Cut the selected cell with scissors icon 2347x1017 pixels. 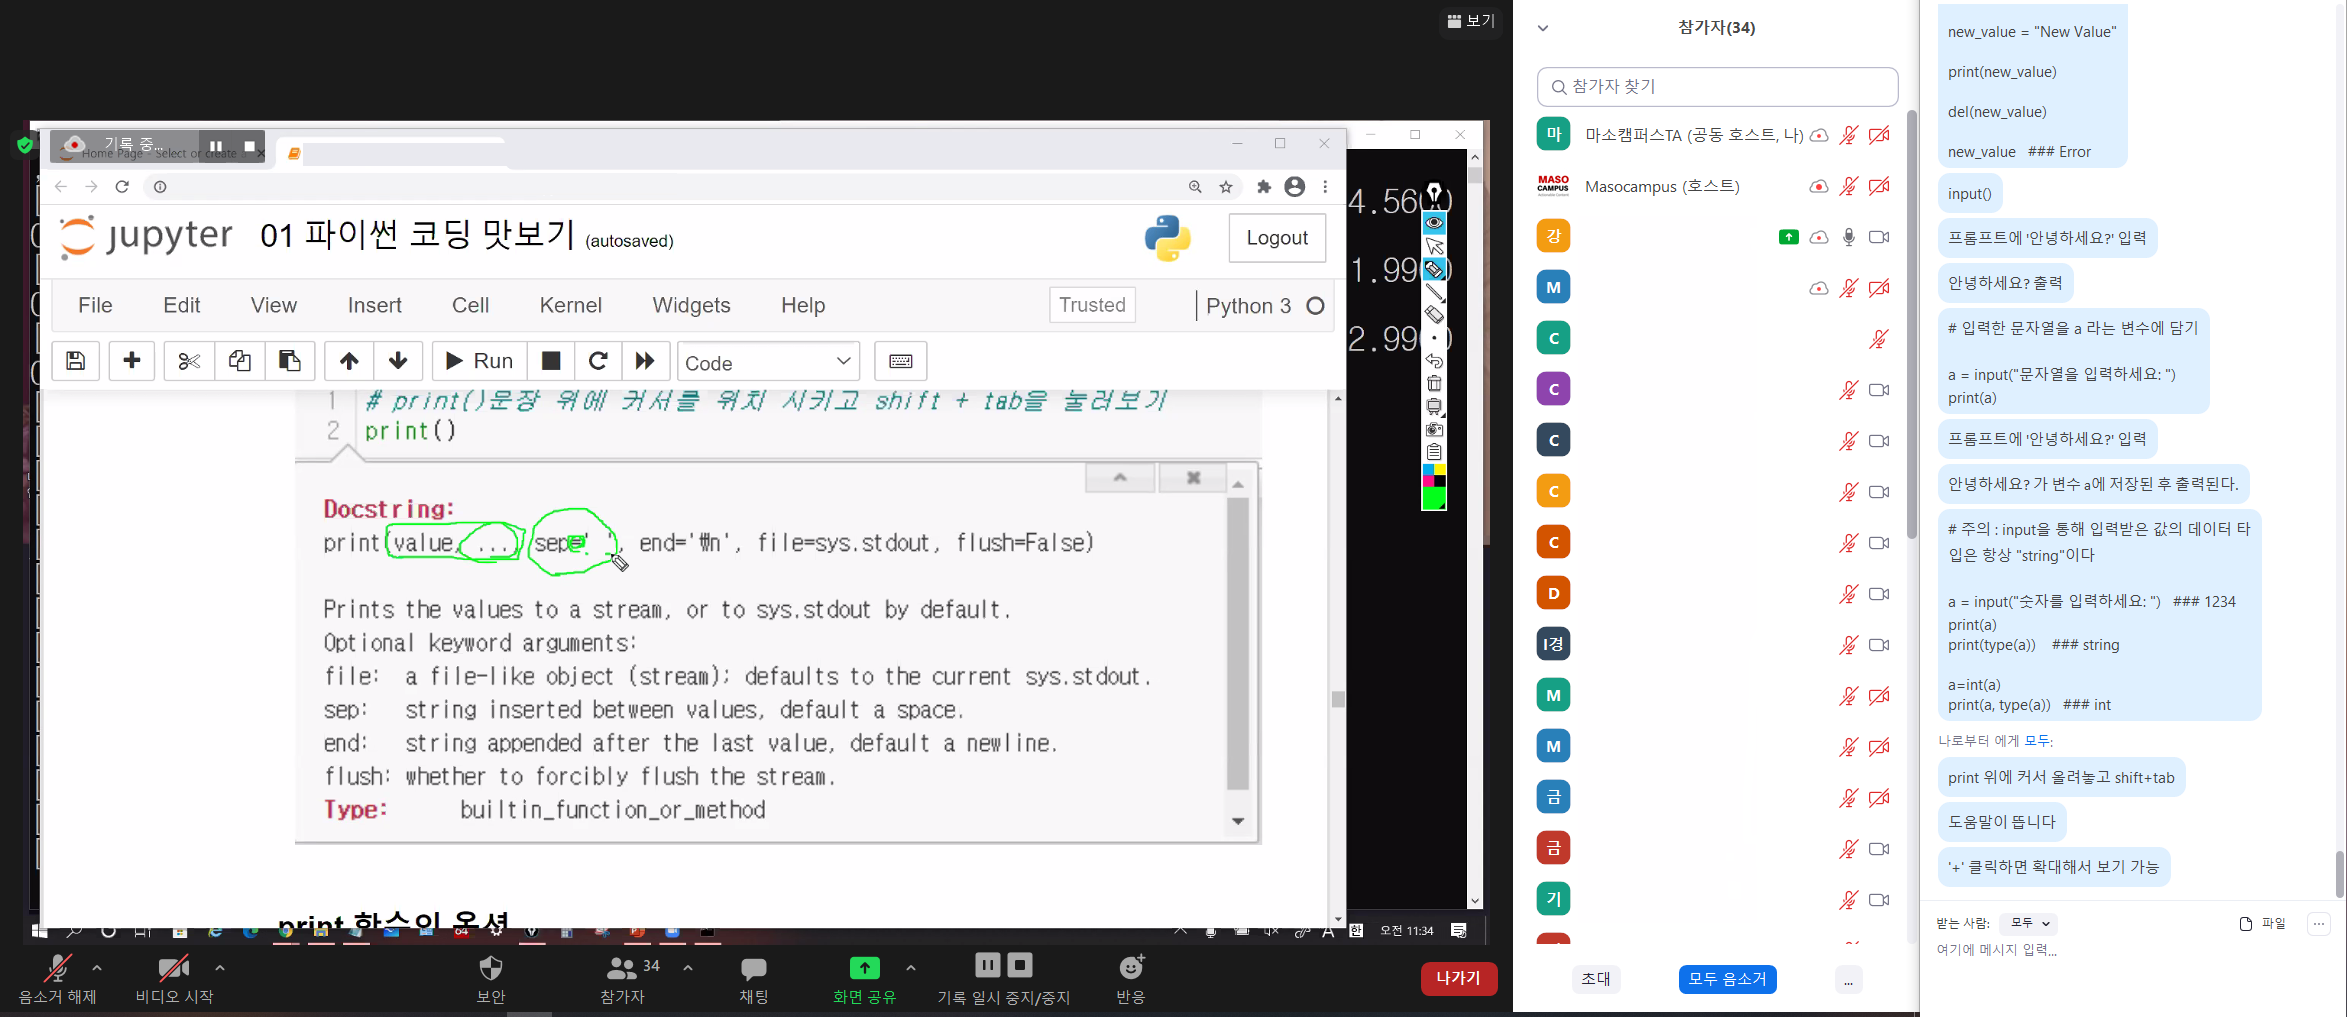click(189, 361)
